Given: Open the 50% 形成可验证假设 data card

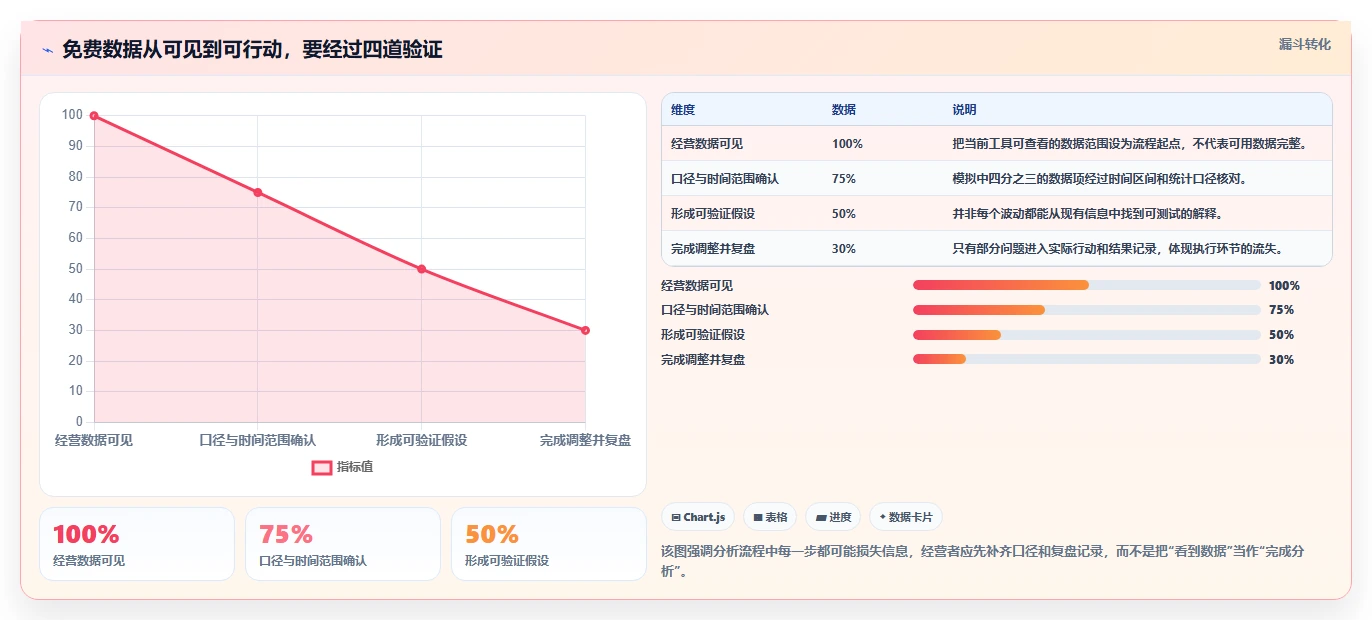Looking at the screenshot, I should (549, 544).
